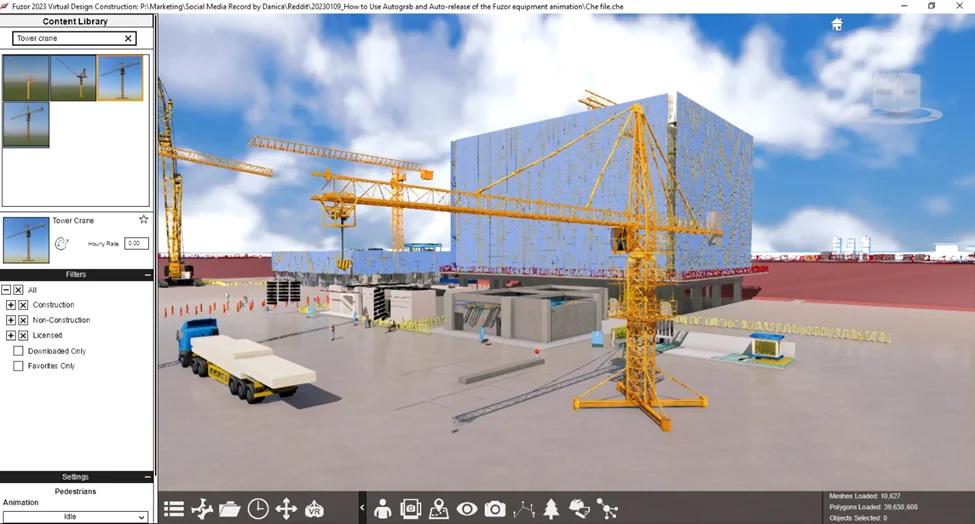The height and width of the screenshot is (524, 975).
Task: Click the Hourly Rate label
Action: coord(103,244)
